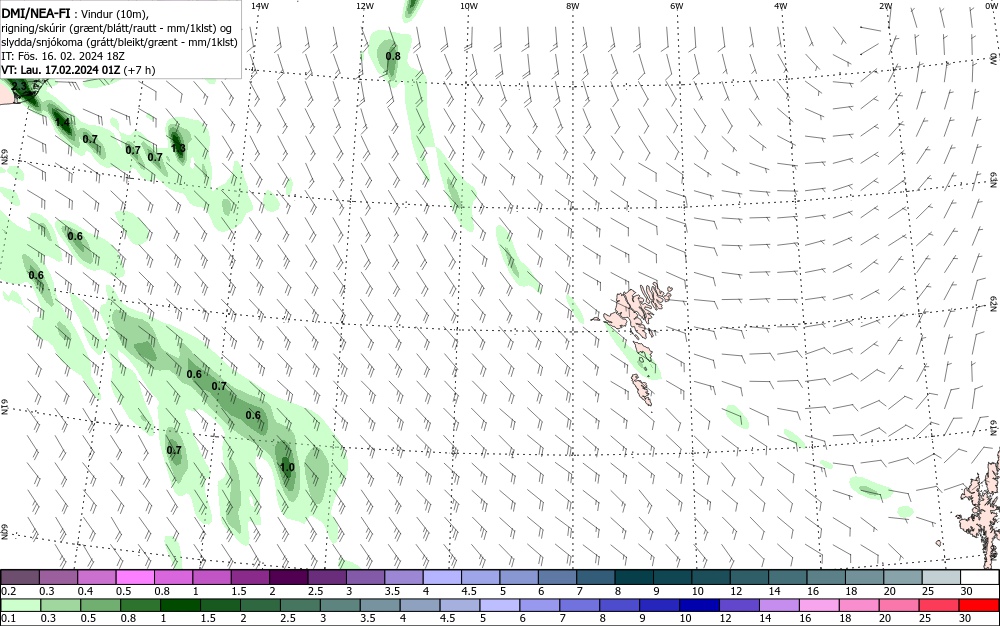Pick the deep blue 10 rain legend swatch

tap(700, 605)
